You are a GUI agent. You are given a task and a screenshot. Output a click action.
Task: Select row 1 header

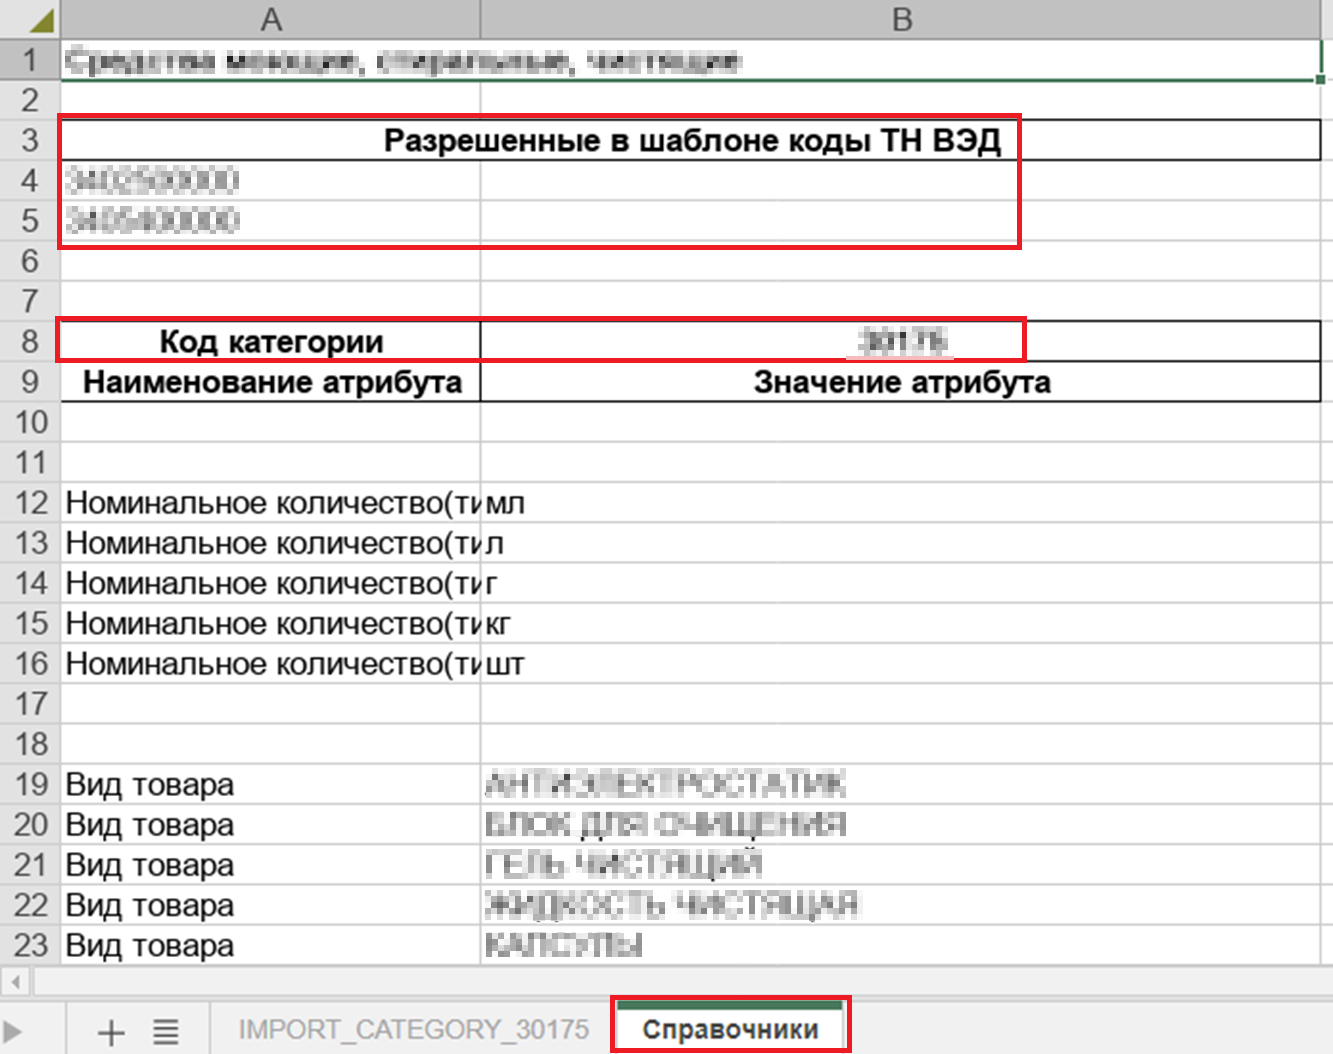30,60
